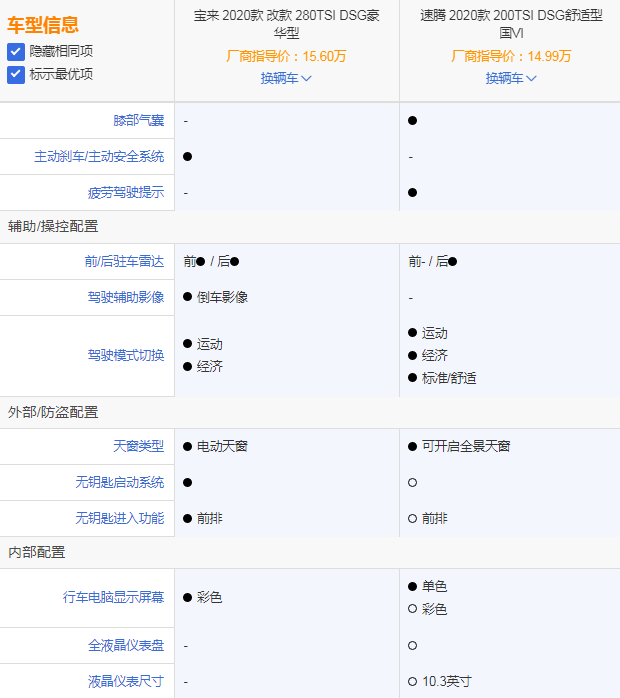
Task: Click the 驾驶辅助影像 link
Action: pyautogui.click(x=126, y=297)
